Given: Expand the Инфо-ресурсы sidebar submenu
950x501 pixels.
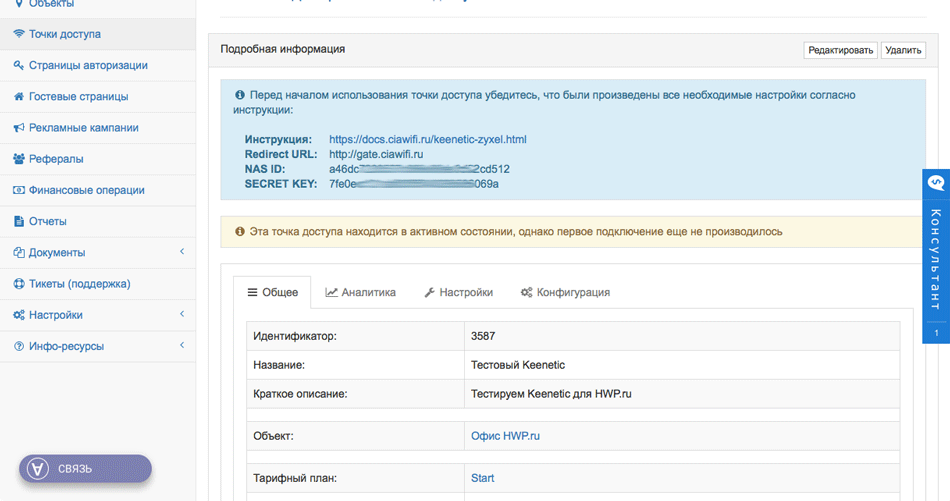Looking at the screenshot, I should point(181,346).
